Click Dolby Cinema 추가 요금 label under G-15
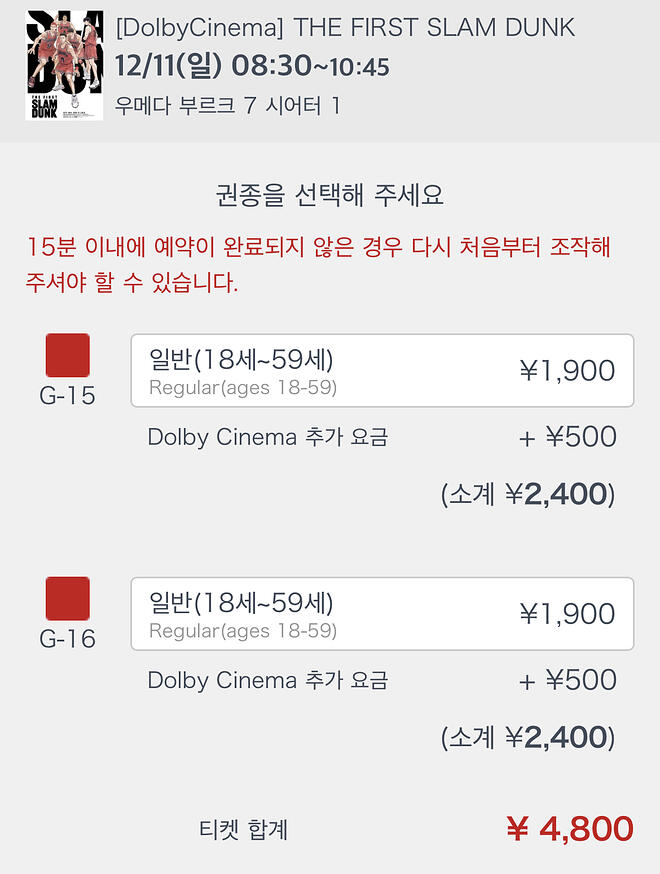The height and width of the screenshot is (874, 660). [x=268, y=437]
